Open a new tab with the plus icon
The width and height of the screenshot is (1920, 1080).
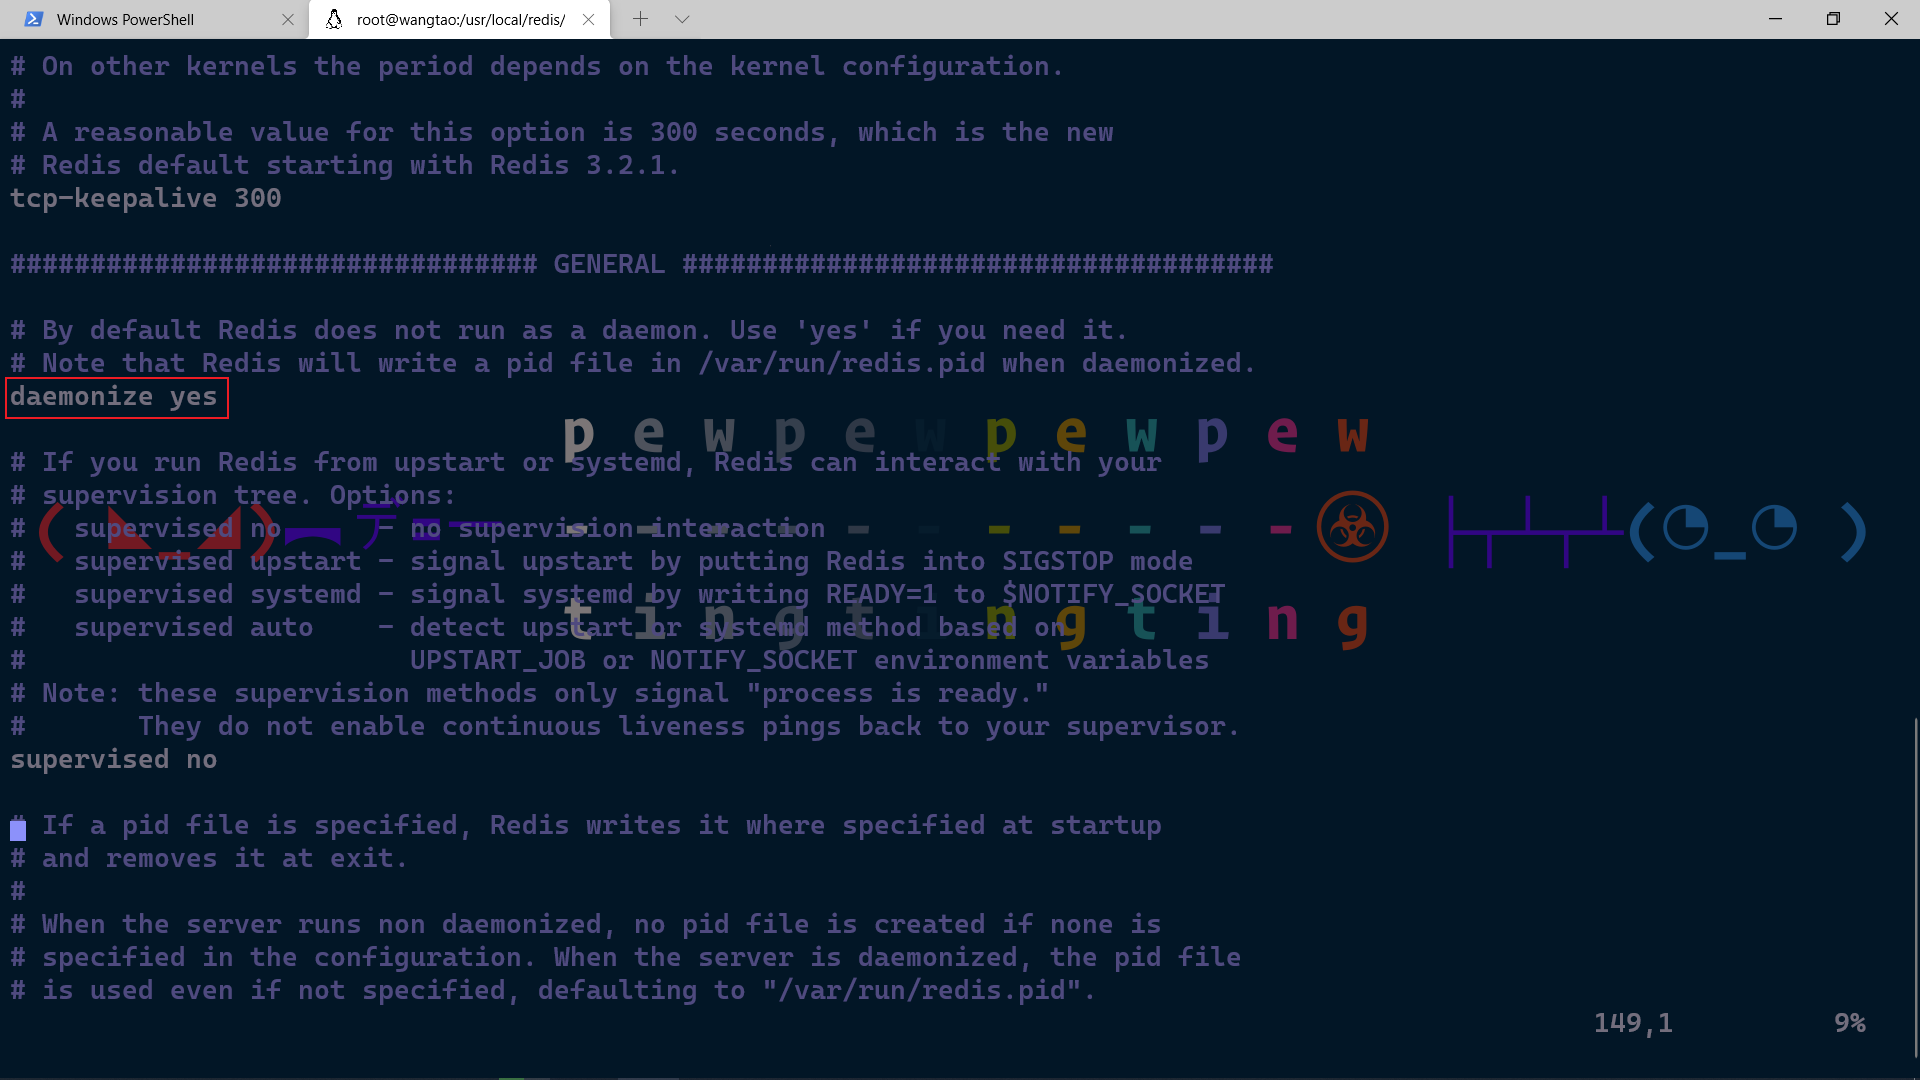pyautogui.click(x=640, y=19)
